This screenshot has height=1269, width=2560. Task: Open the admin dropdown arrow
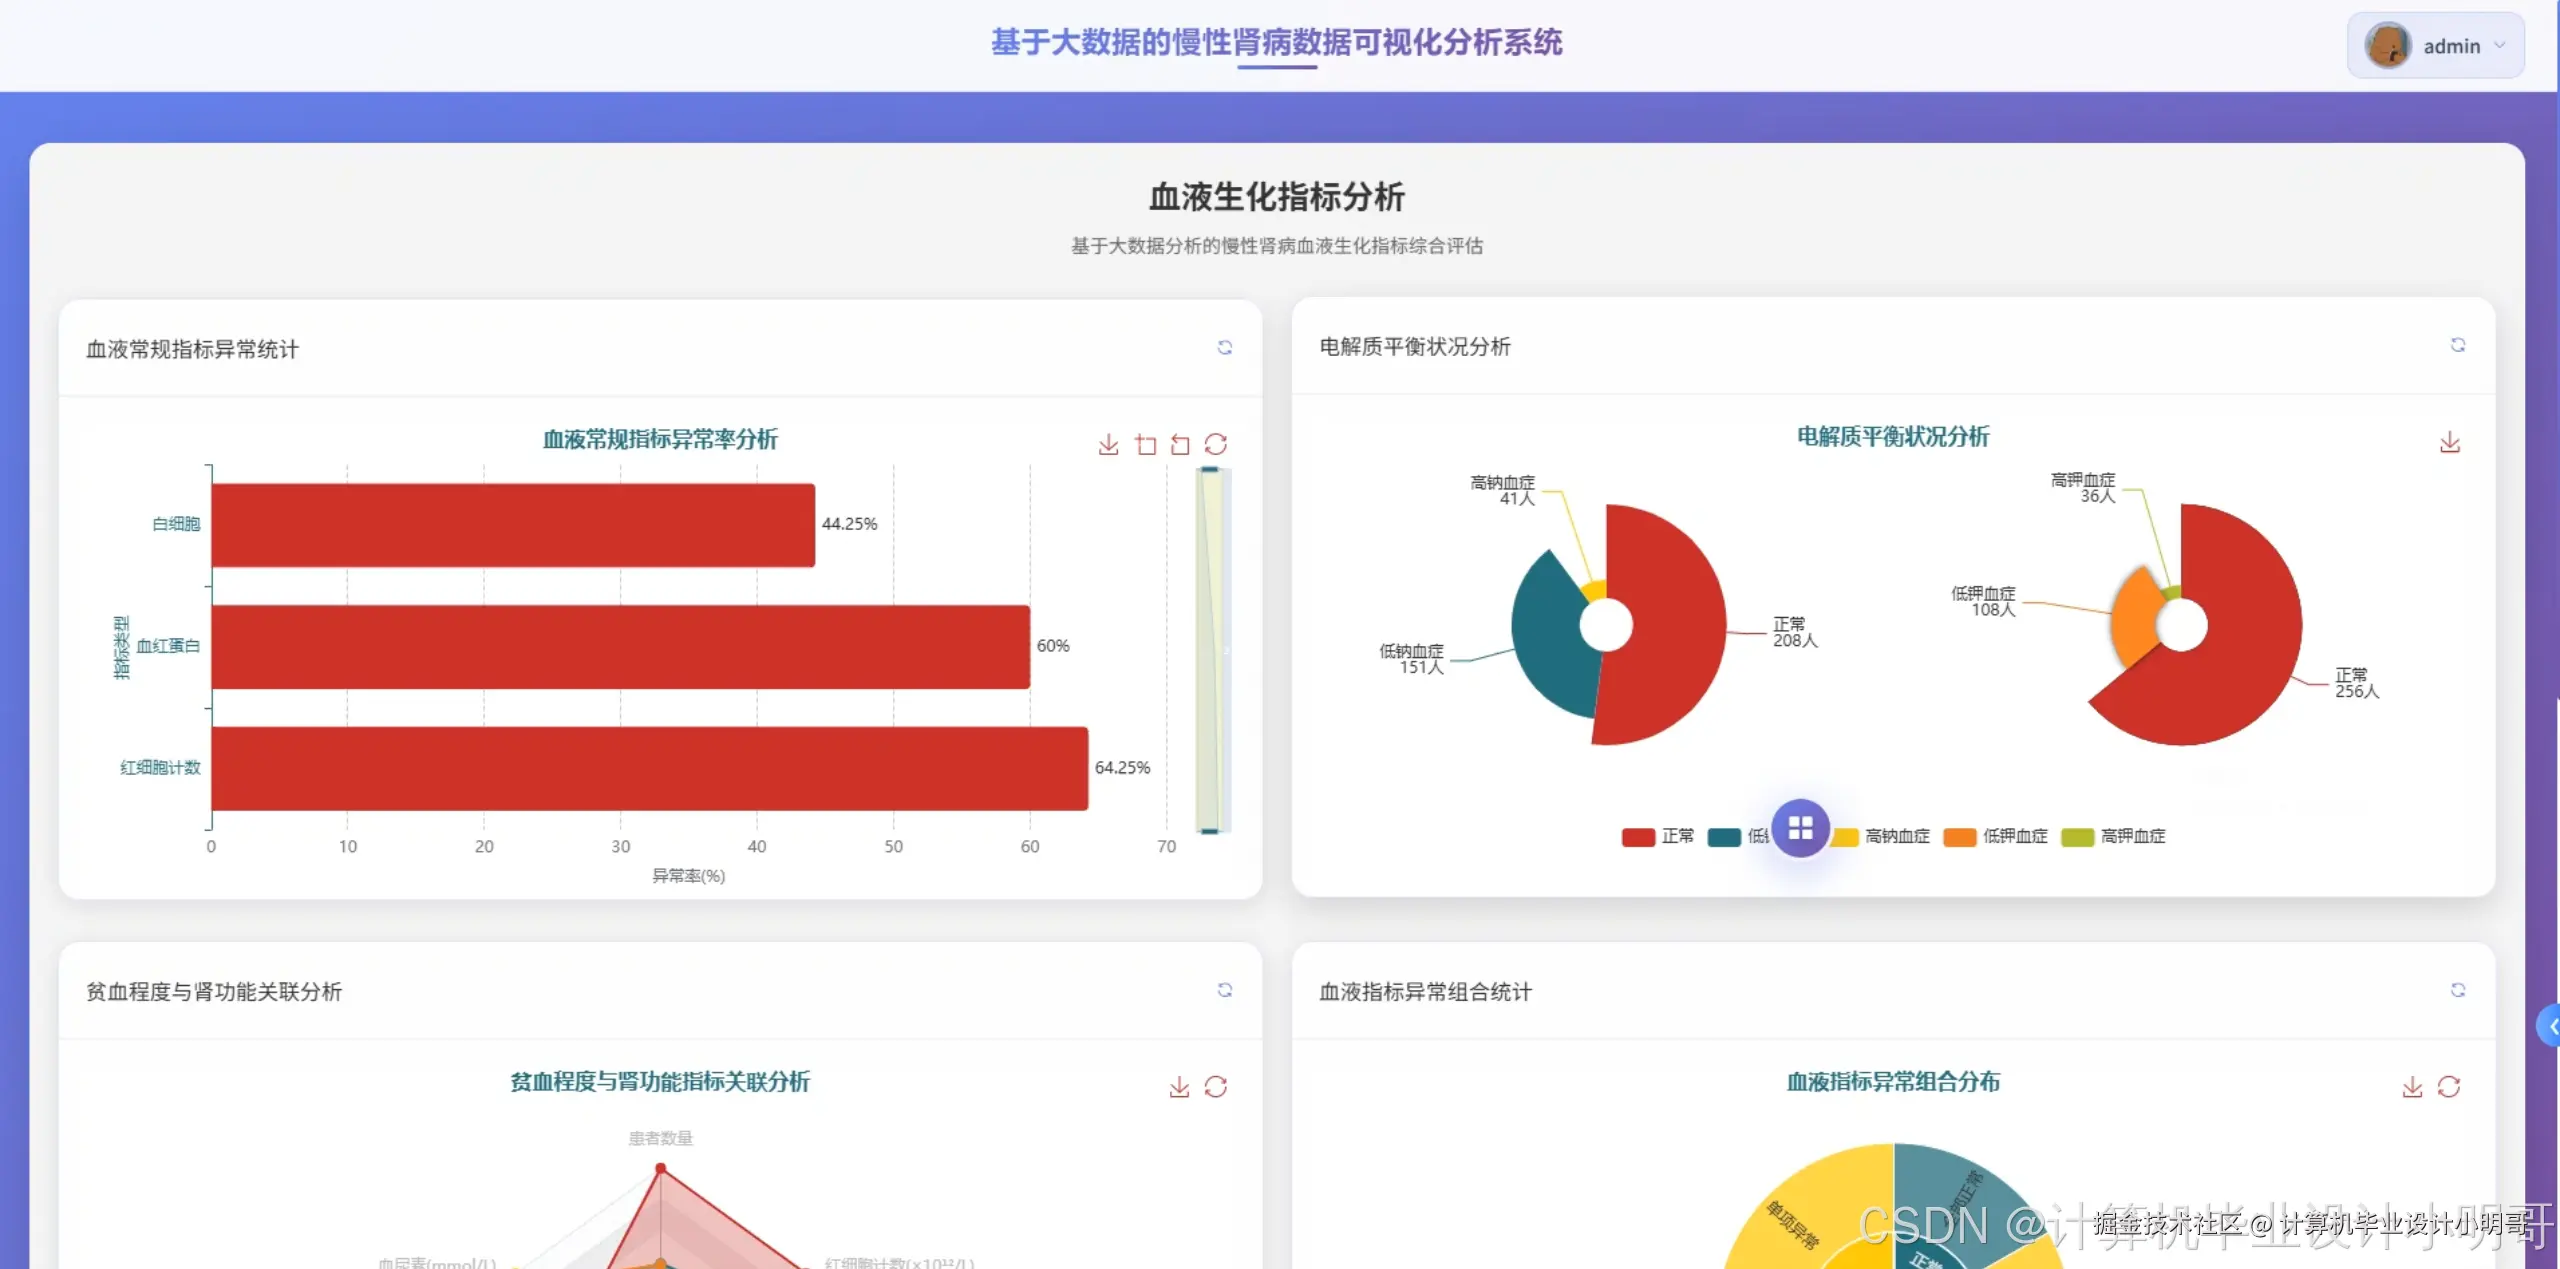click(x=2501, y=45)
